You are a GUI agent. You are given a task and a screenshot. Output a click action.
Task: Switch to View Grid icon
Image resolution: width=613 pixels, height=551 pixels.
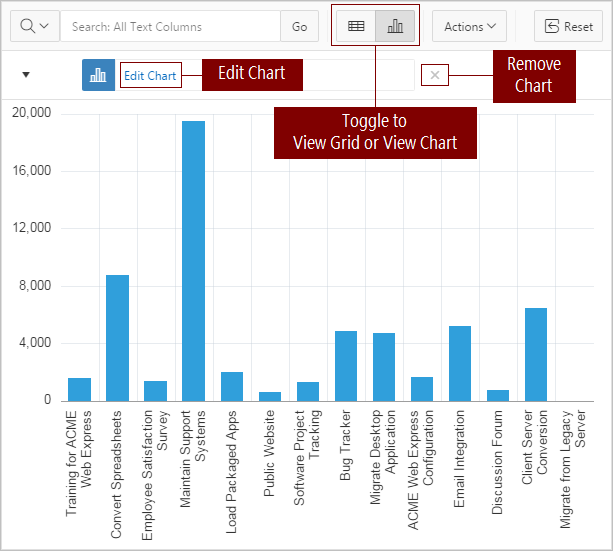pos(356,27)
